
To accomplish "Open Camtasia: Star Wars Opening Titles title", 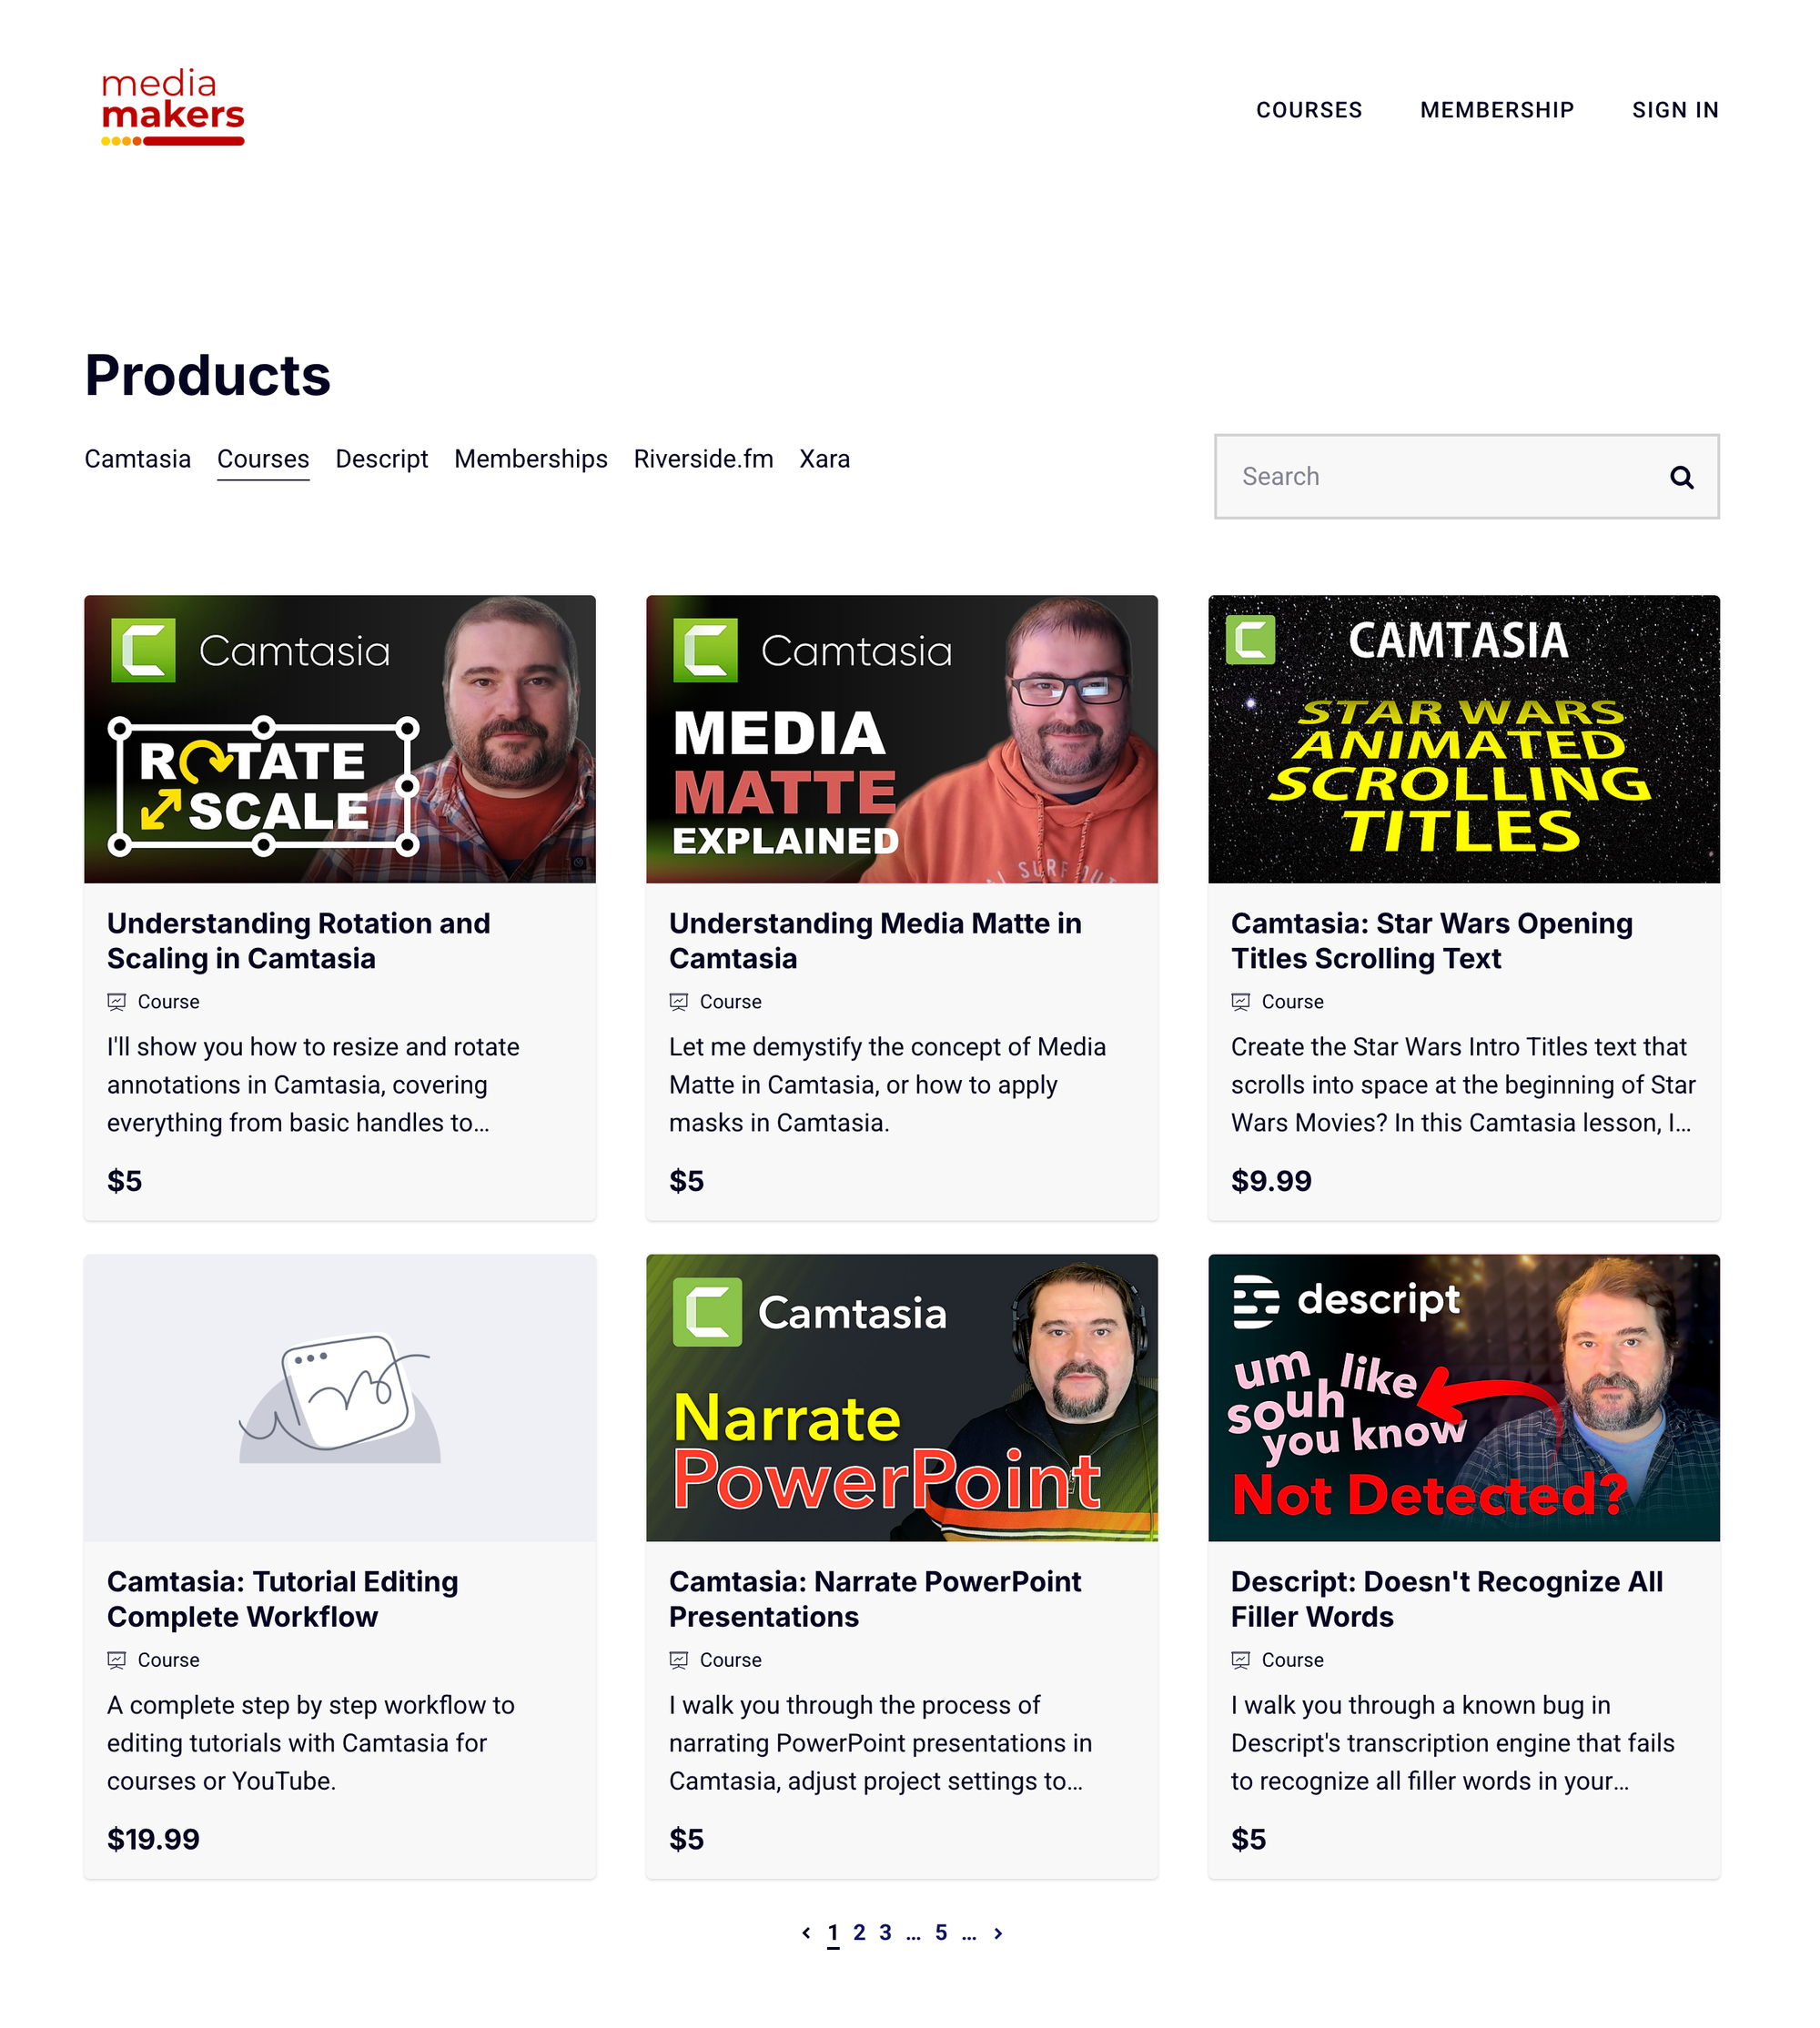I will [1431, 940].
